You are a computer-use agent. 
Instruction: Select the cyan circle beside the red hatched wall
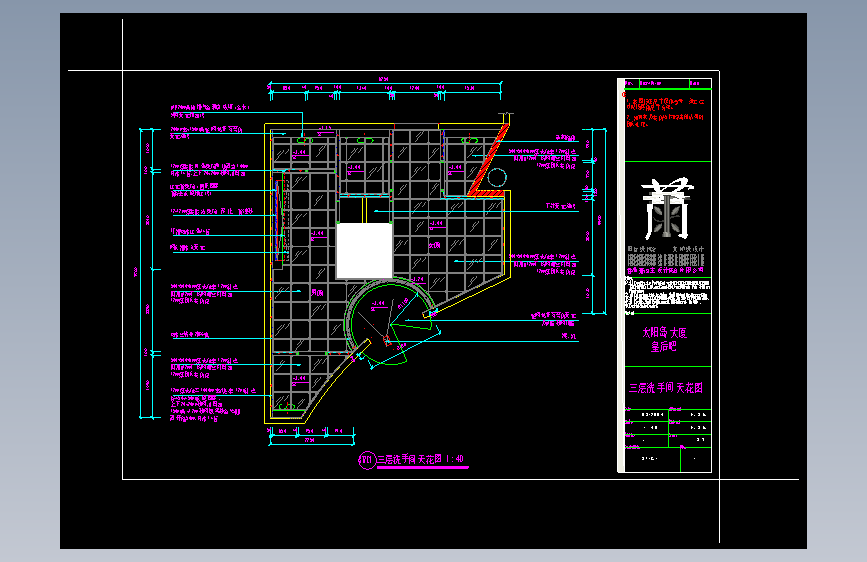click(497, 178)
